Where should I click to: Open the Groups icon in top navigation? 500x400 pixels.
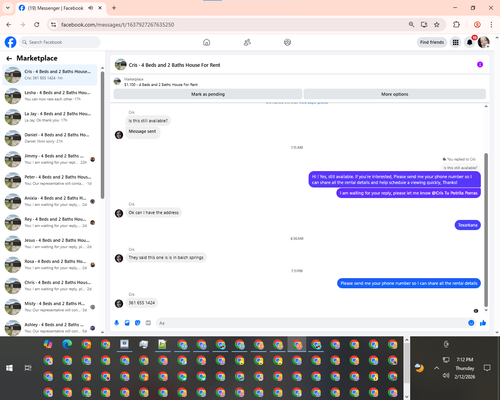pos(287,42)
